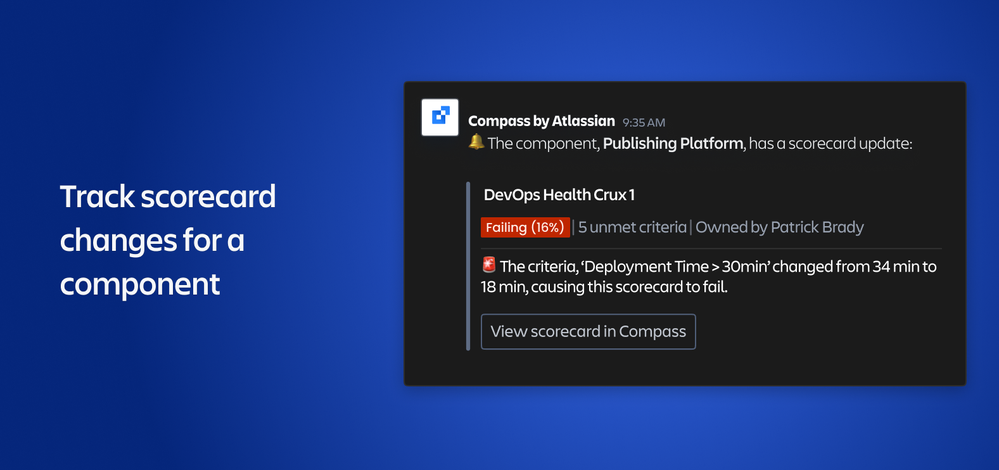Screen dimensions: 999x470
Task: Click the bell emoji in the message
Action: (476, 142)
